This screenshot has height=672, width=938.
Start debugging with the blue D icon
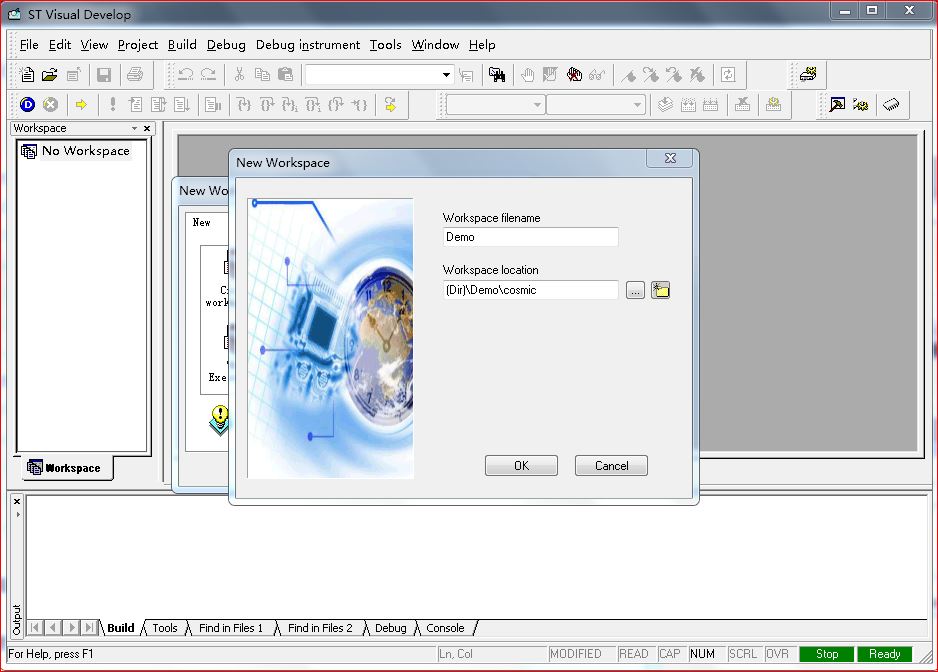point(27,105)
